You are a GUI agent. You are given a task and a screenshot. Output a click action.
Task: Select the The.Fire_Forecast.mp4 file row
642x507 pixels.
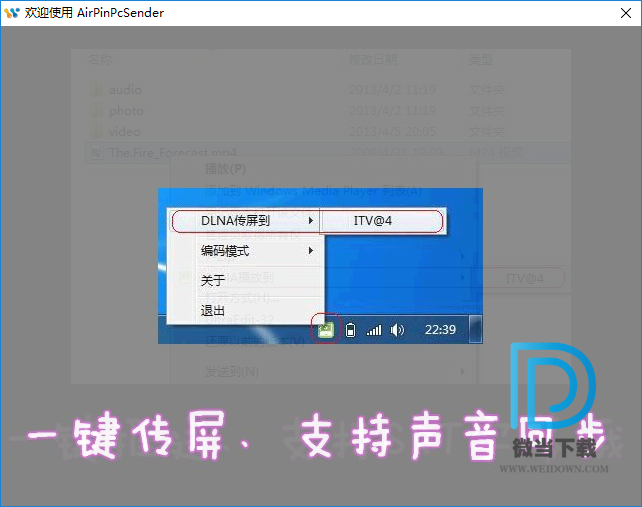(328, 153)
